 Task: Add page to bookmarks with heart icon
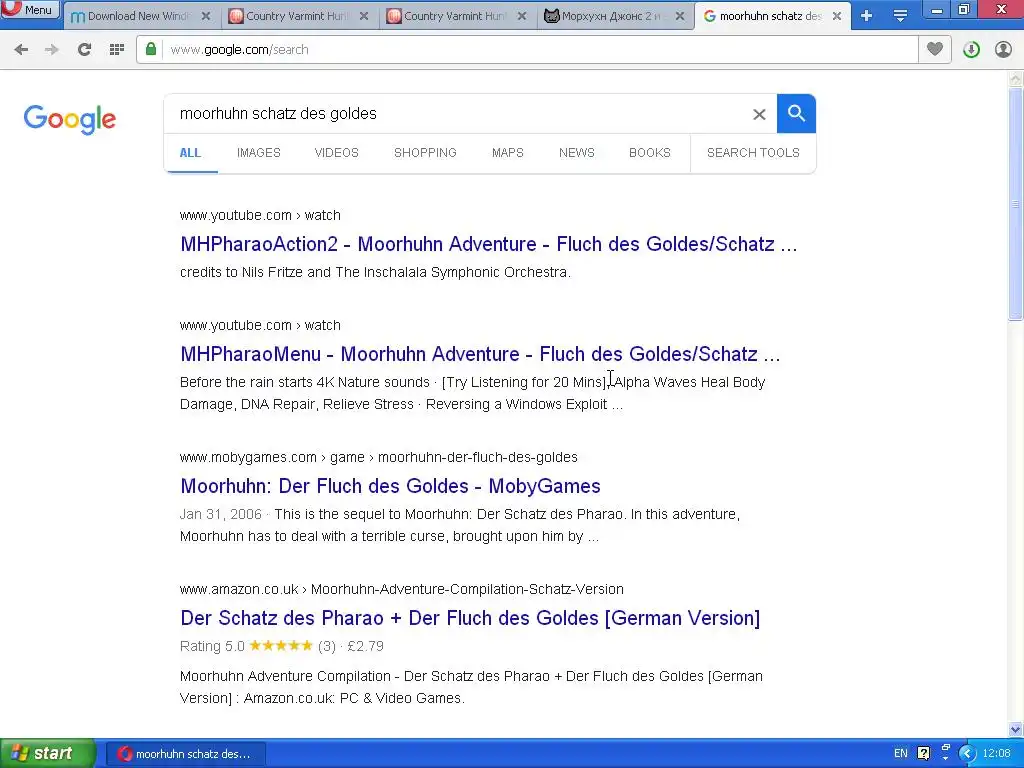tap(935, 49)
